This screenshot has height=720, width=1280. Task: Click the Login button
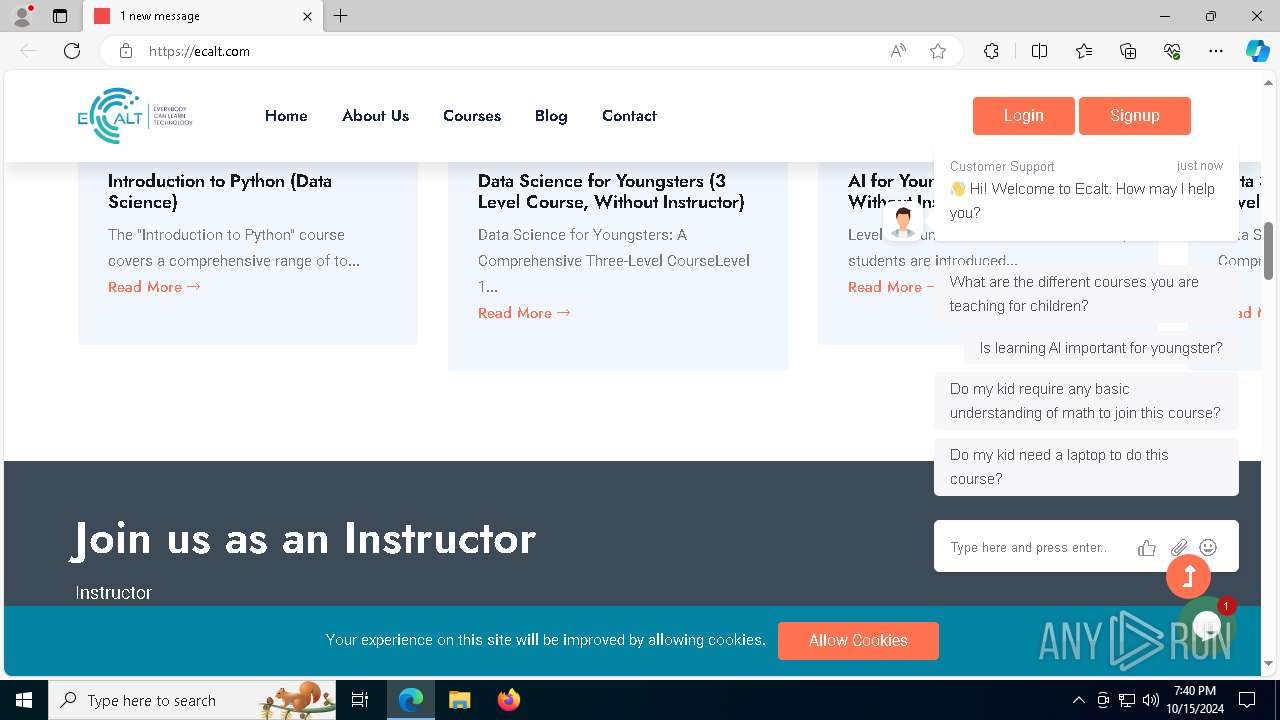[1024, 116]
